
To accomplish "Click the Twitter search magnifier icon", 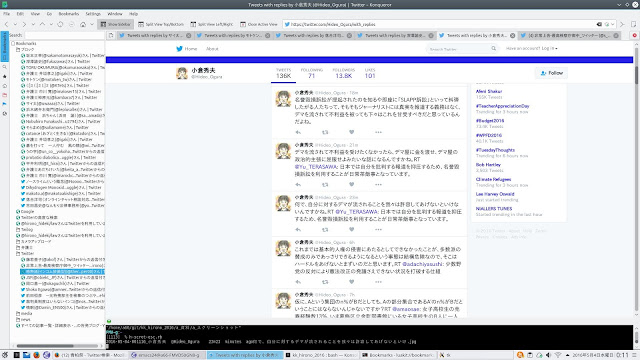I will click(493, 49).
